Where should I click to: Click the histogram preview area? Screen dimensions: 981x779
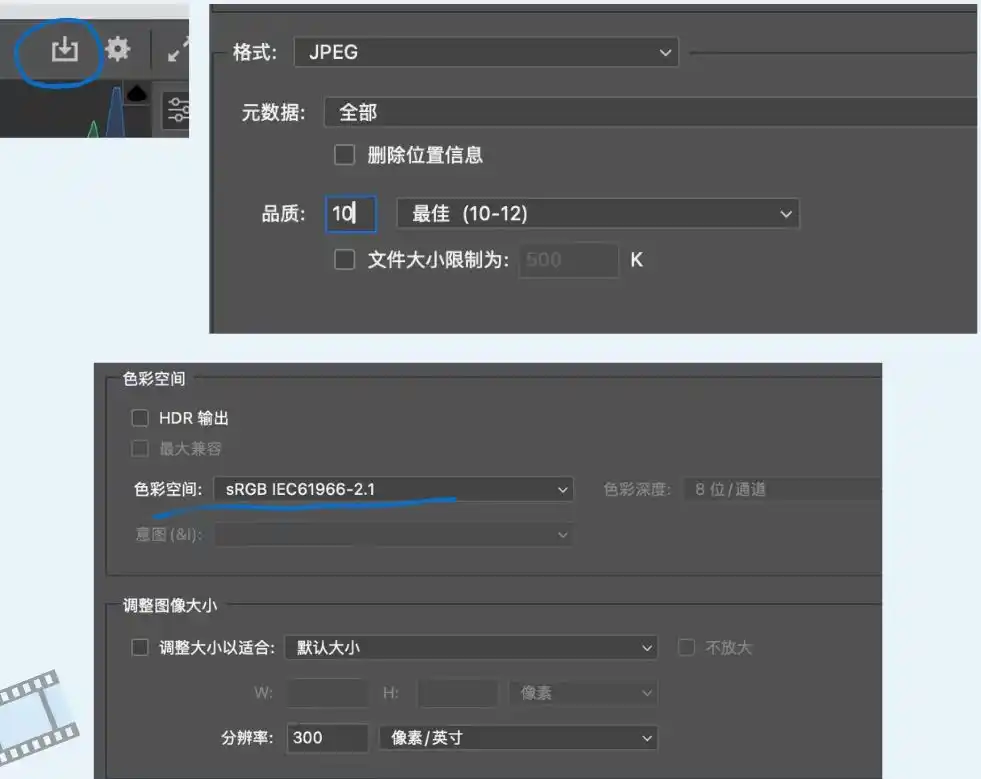pos(74,109)
